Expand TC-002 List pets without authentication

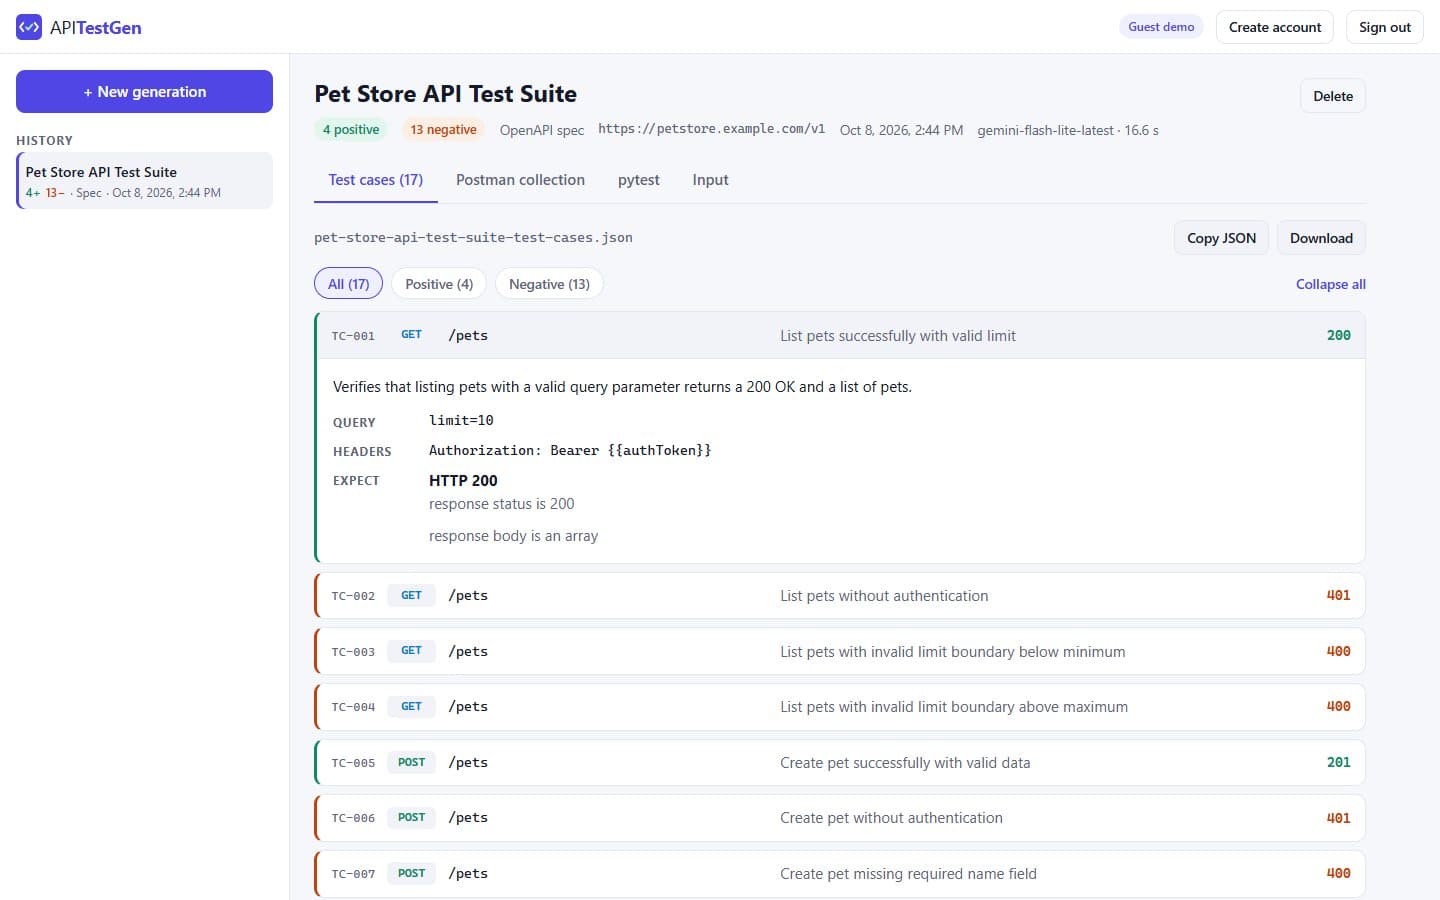[840, 596]
